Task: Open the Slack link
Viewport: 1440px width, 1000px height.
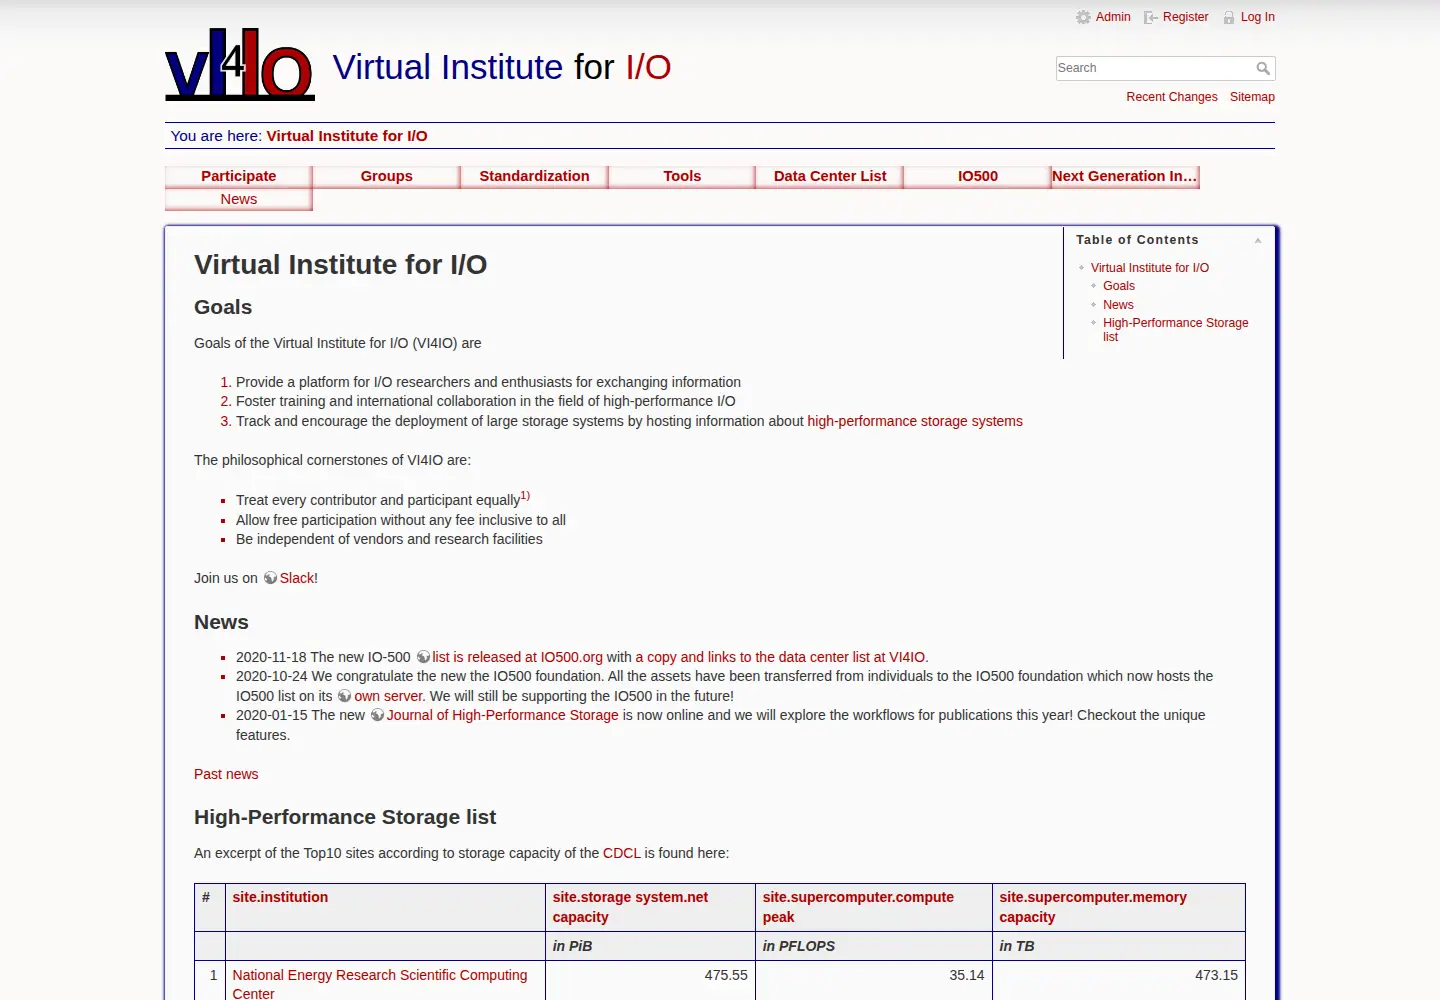Action: point(297,578)
